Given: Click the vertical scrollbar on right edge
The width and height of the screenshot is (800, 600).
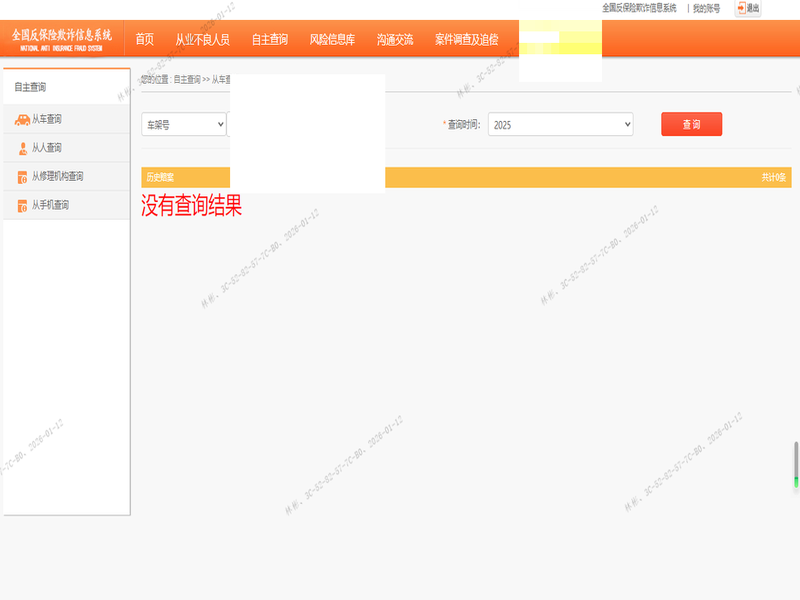Looking at the screenshot, I should point(796,463).
